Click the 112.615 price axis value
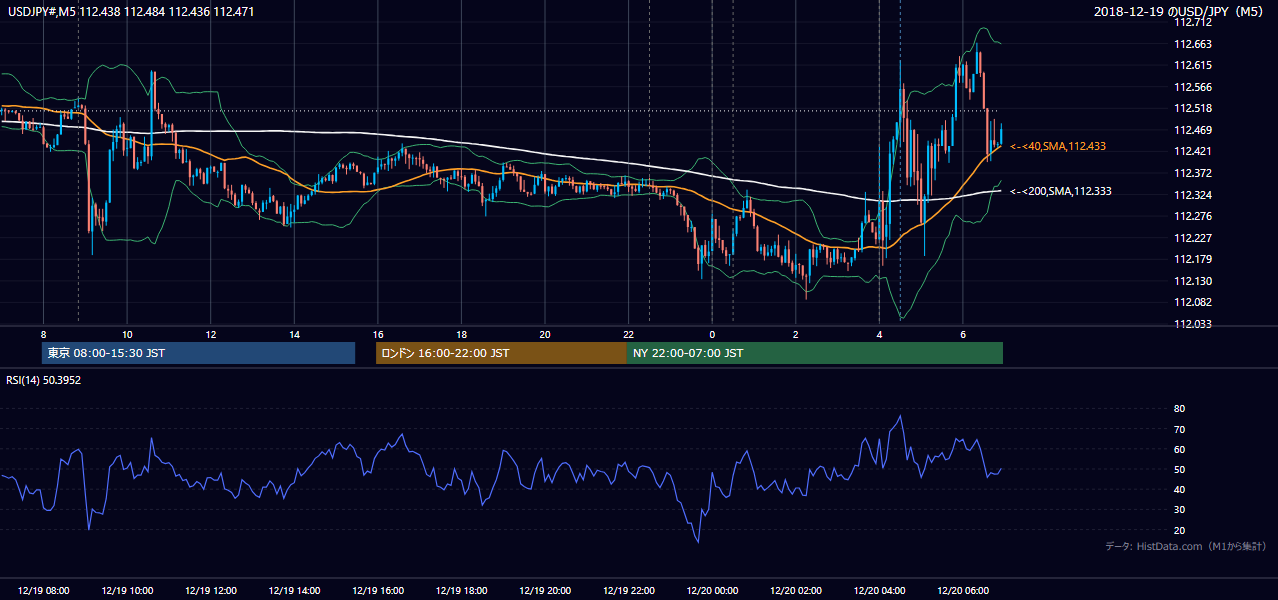Image resolution: width=1278 pixels, height=600 pixels. click(1193, 65)
